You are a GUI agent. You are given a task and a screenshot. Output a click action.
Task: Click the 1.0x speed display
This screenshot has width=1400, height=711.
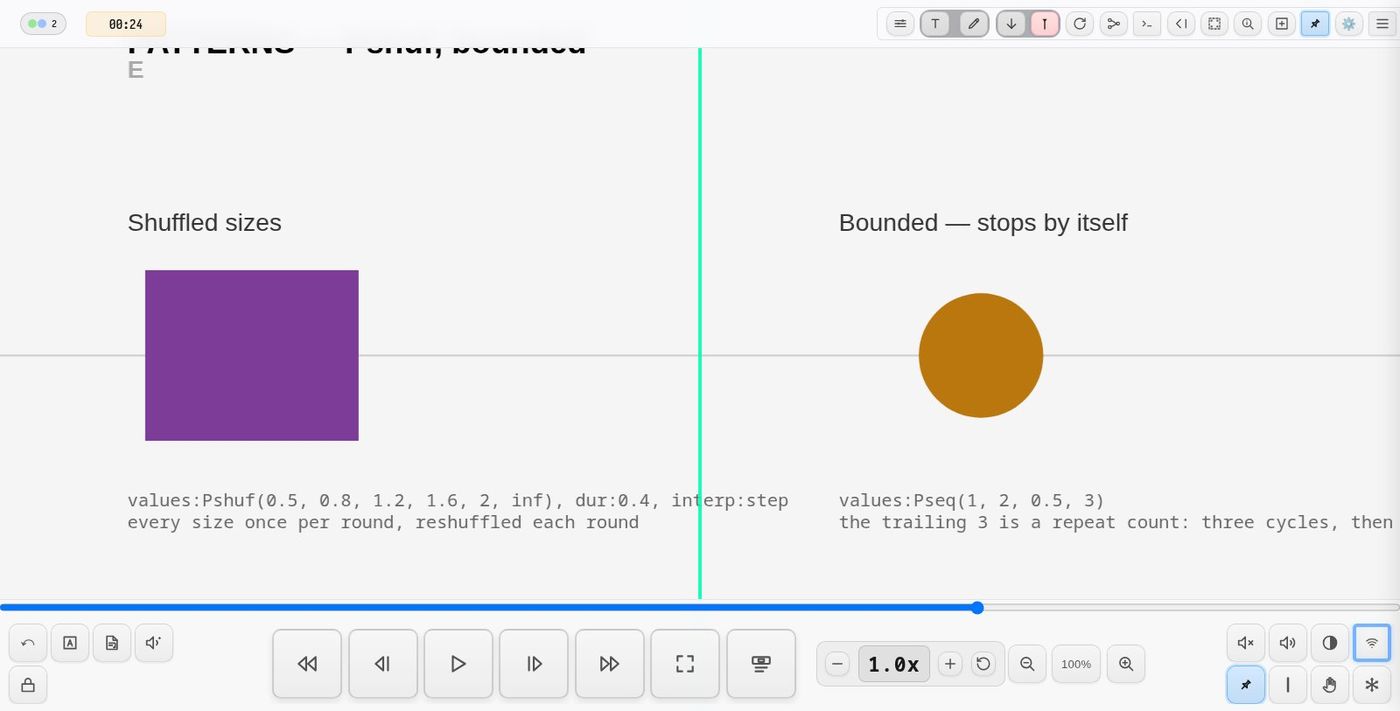click(x=894, y=664)
